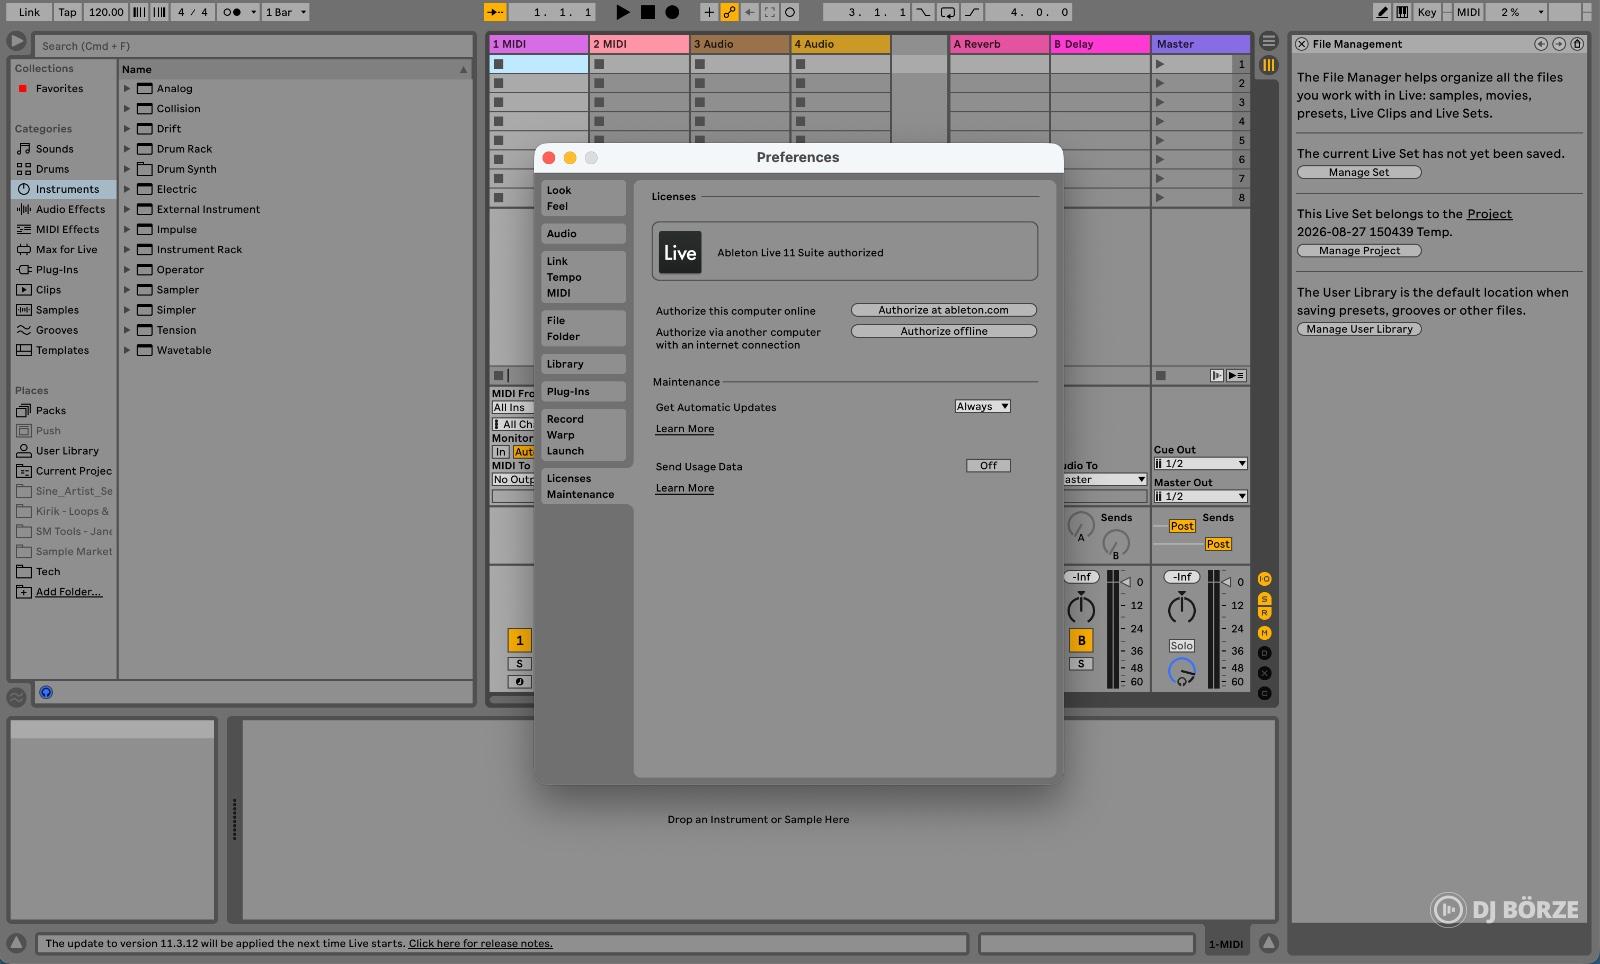
Task: Click the Send A knob on B Delay
Action: pyautogui.click(x=1080, y=525)
